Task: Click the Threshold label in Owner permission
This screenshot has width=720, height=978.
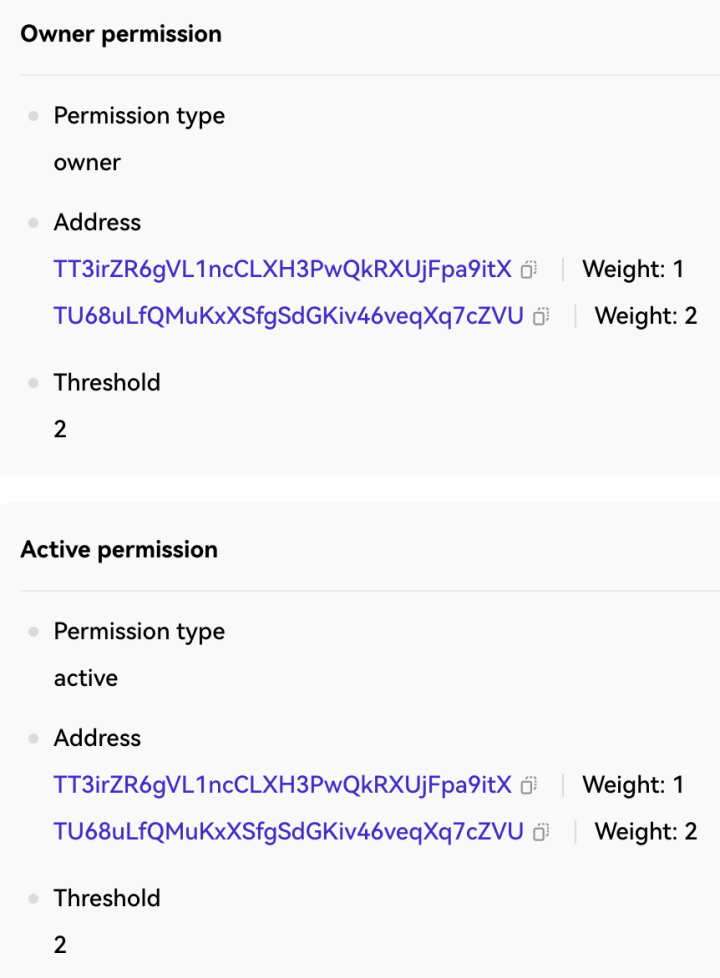Action: [x=107, y=383]
